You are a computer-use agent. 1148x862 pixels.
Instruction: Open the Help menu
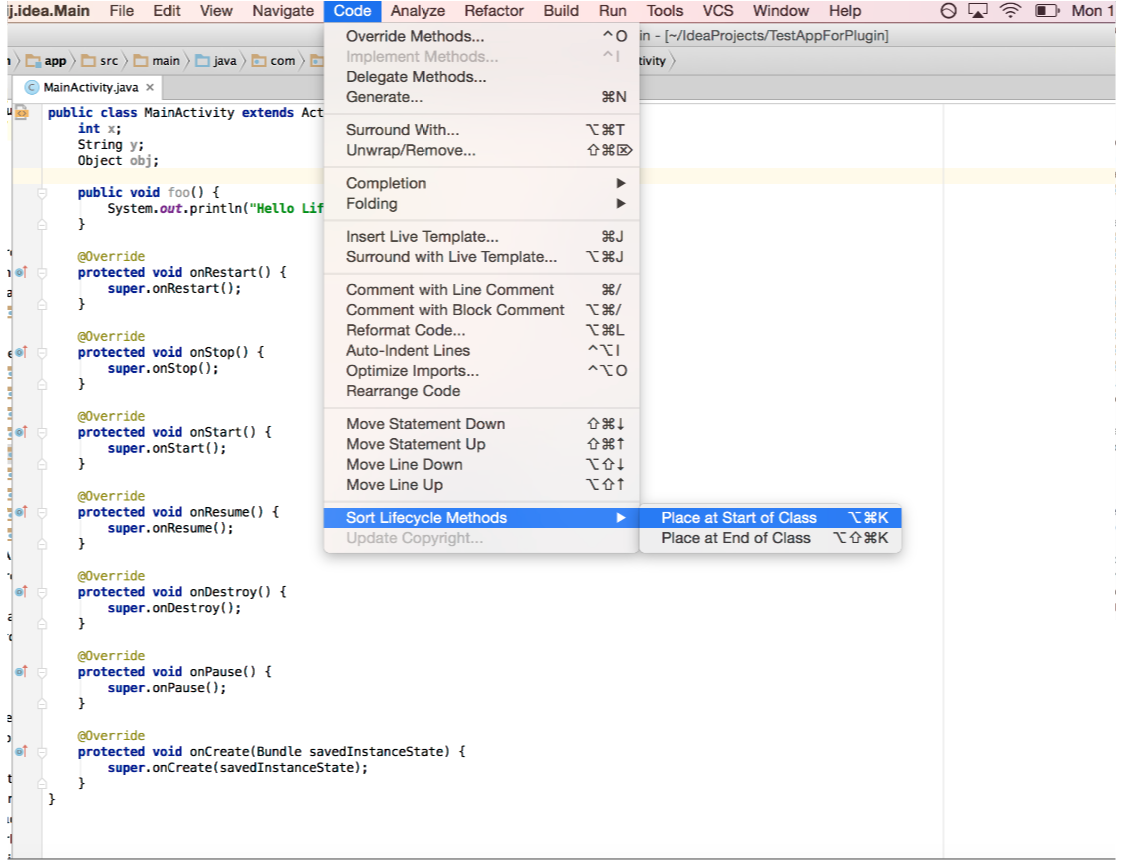click(x=845, y=11)
